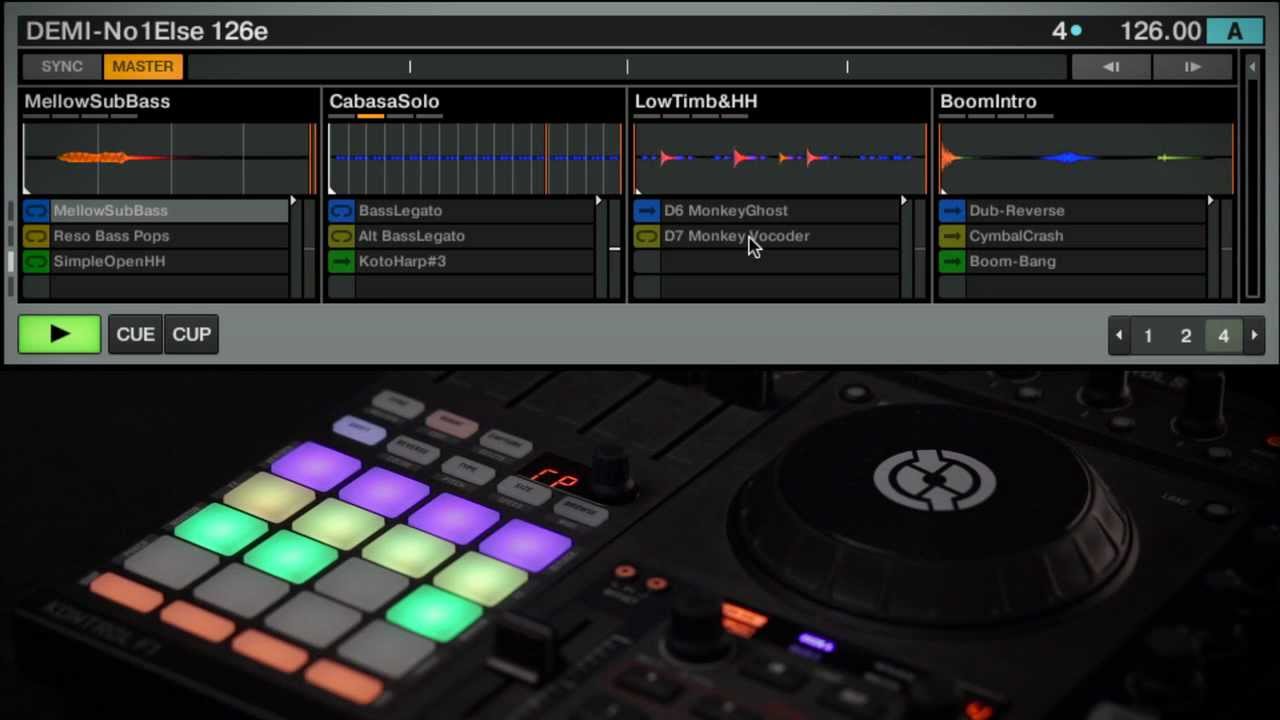Click the vertical scrollbar at the deck's right edge
This screenshot has height=720, width=1280.
(x=1252, y=191)
